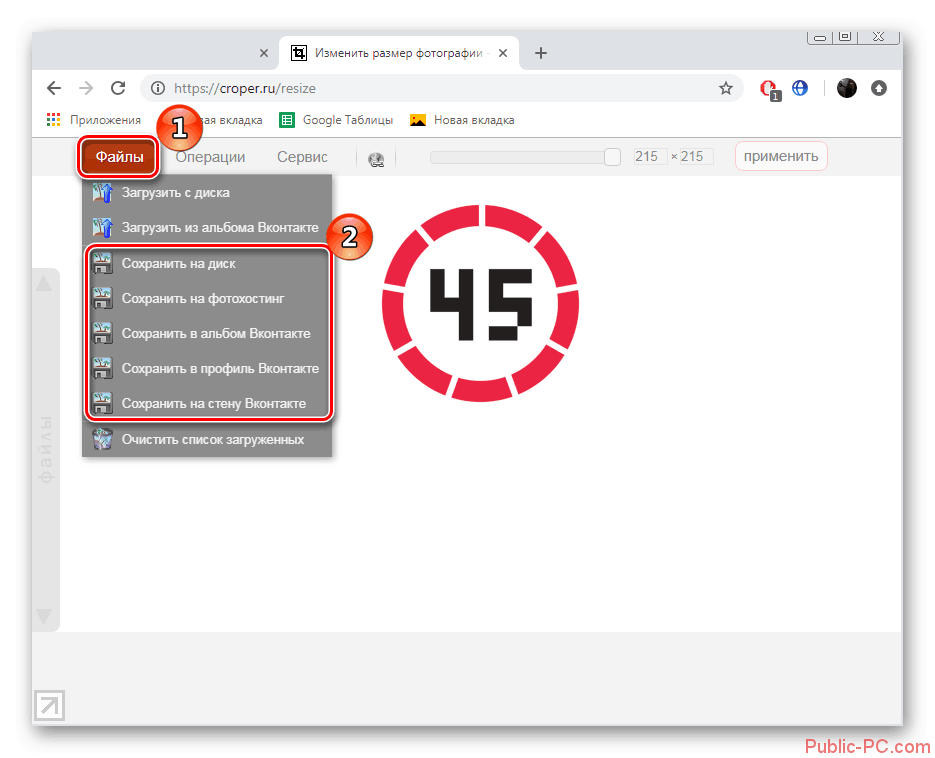
Task: Click save icon beside Сохранить на стену Вконтакте
Action: [x=103, y=404]
